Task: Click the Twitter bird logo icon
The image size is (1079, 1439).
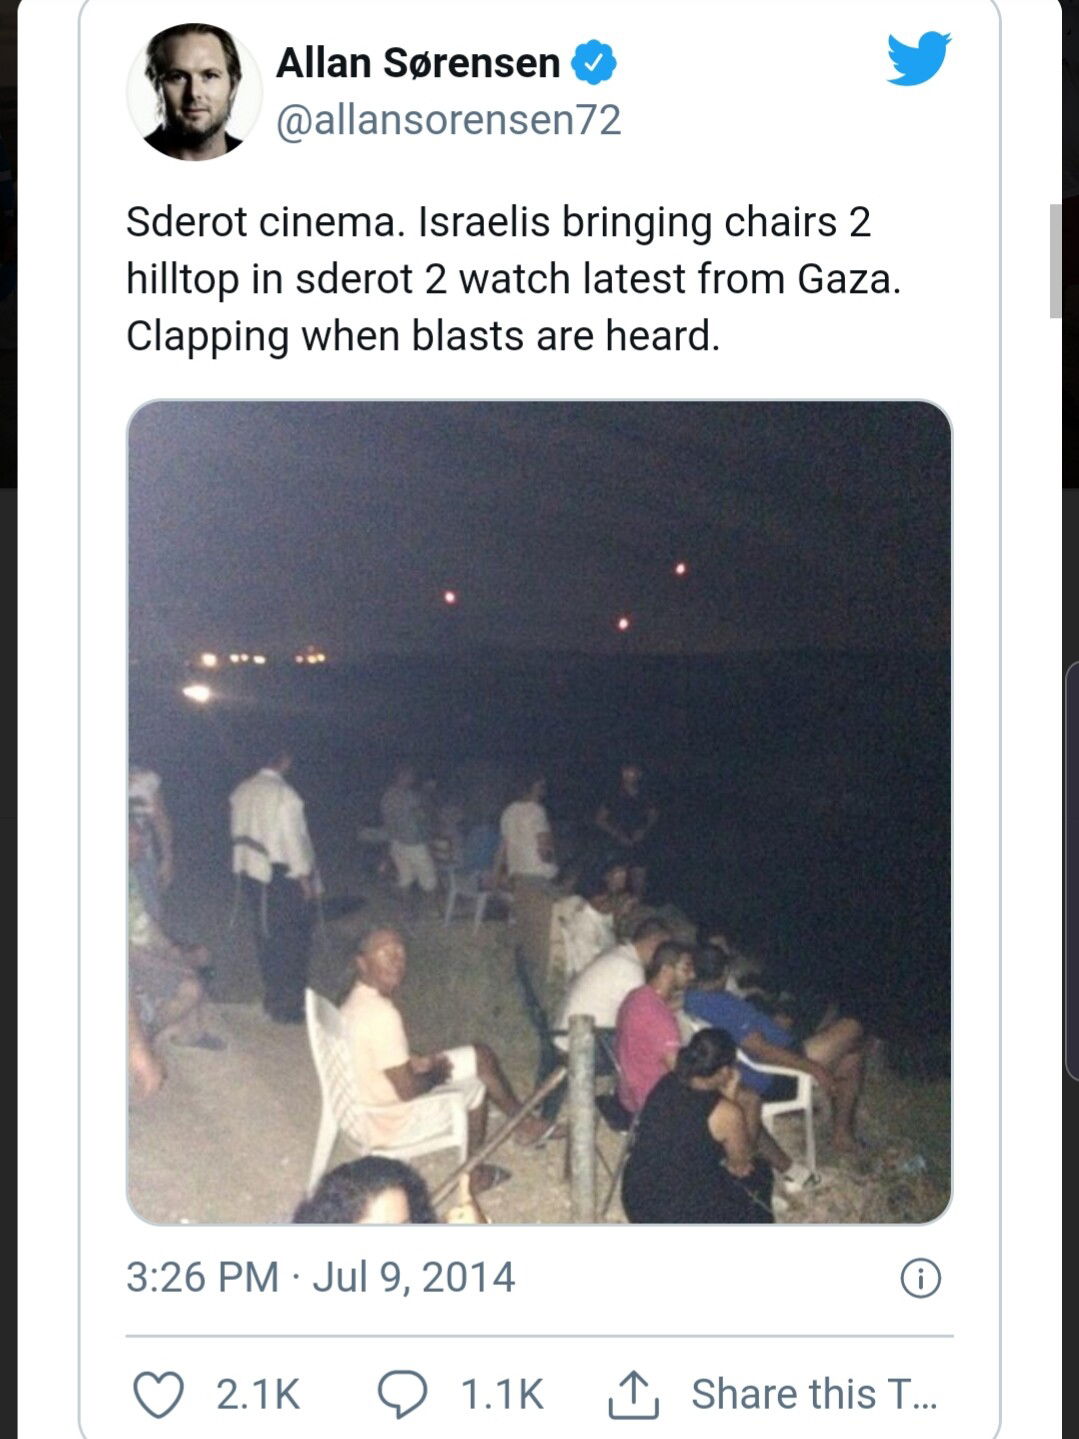Action: point(918,59)
